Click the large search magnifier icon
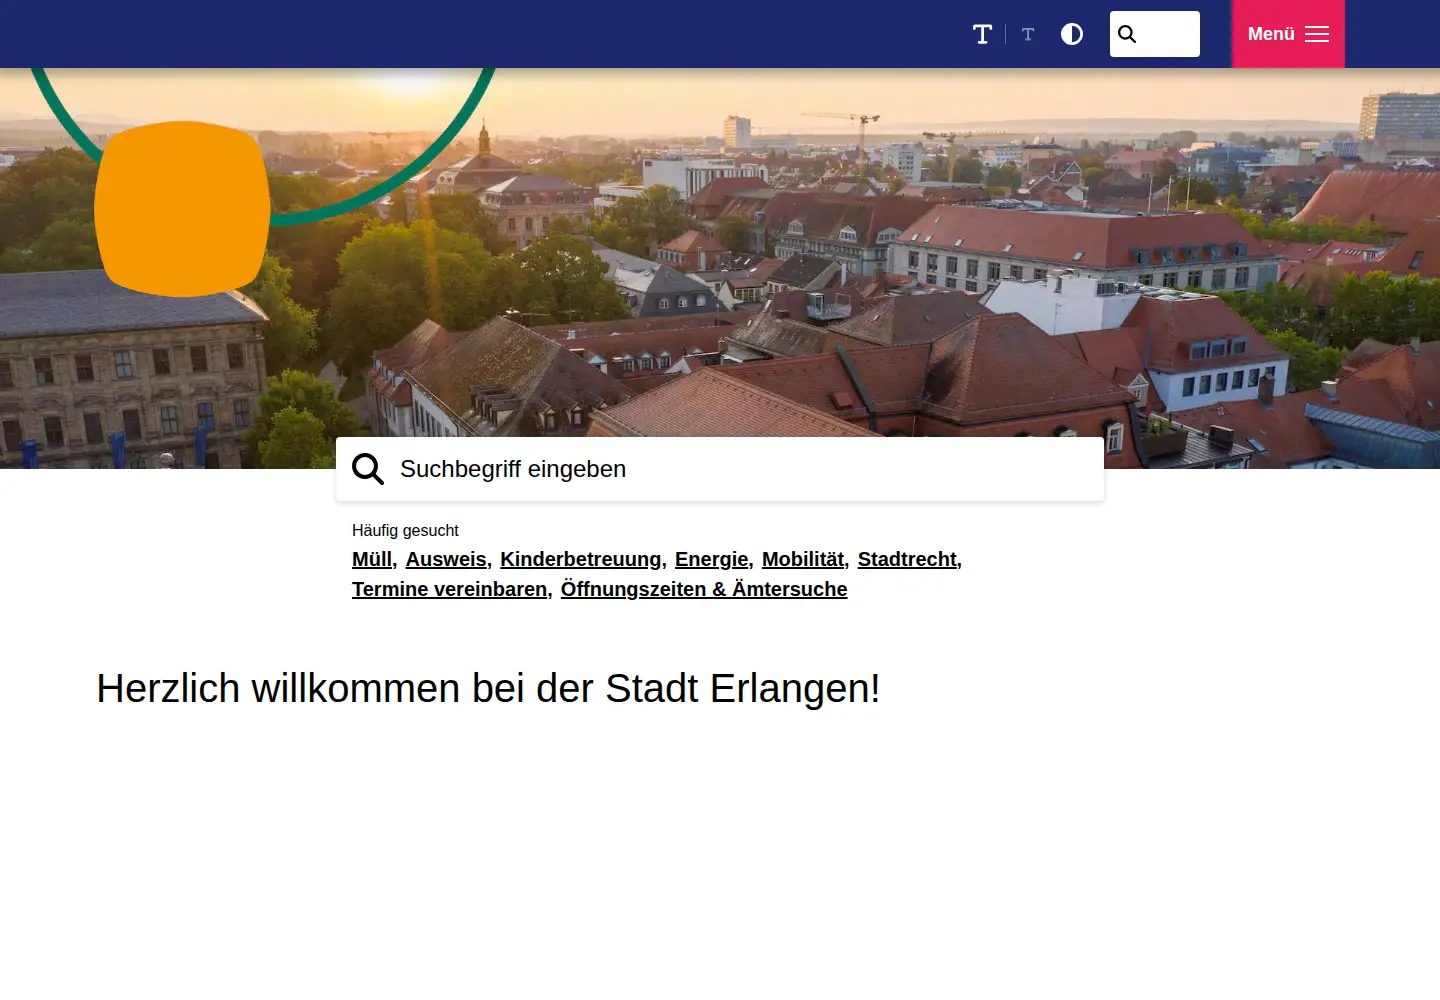The image size is (1440, 1000). (368, 469)
